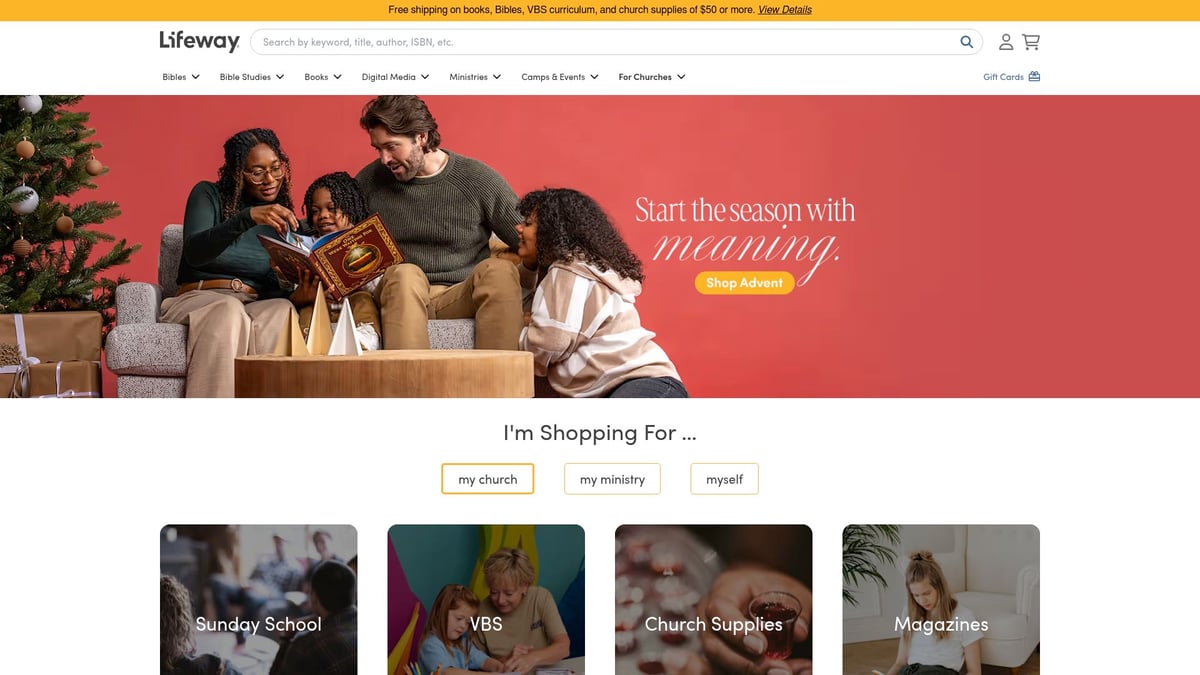Image resolution: width=1200 pixels, height=675 pixels.
Task: Open the For Churches menu
Action: point(652,77)
